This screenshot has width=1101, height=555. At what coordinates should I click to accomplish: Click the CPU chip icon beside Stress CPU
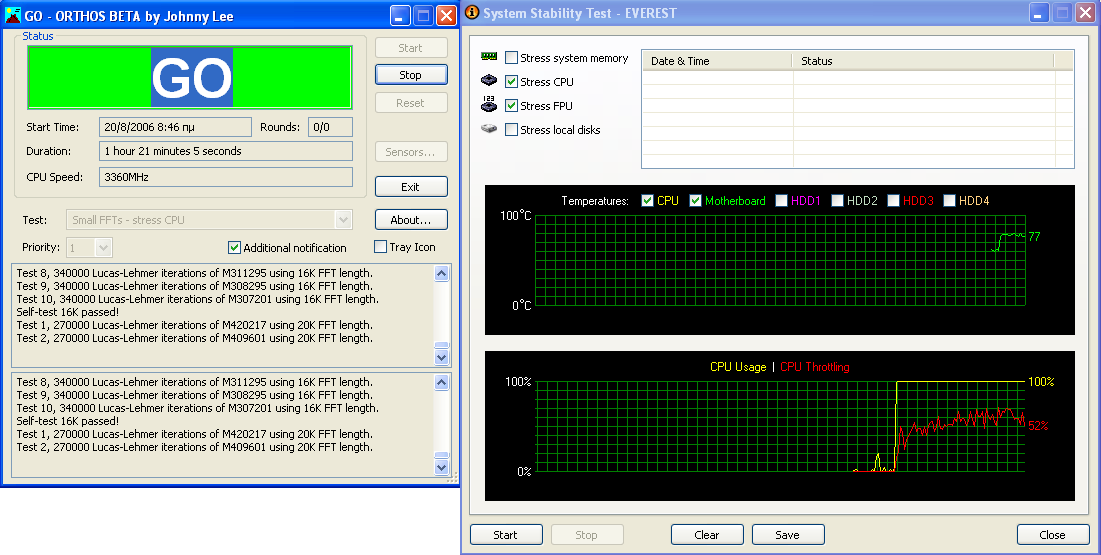click(x=489, y=81)
